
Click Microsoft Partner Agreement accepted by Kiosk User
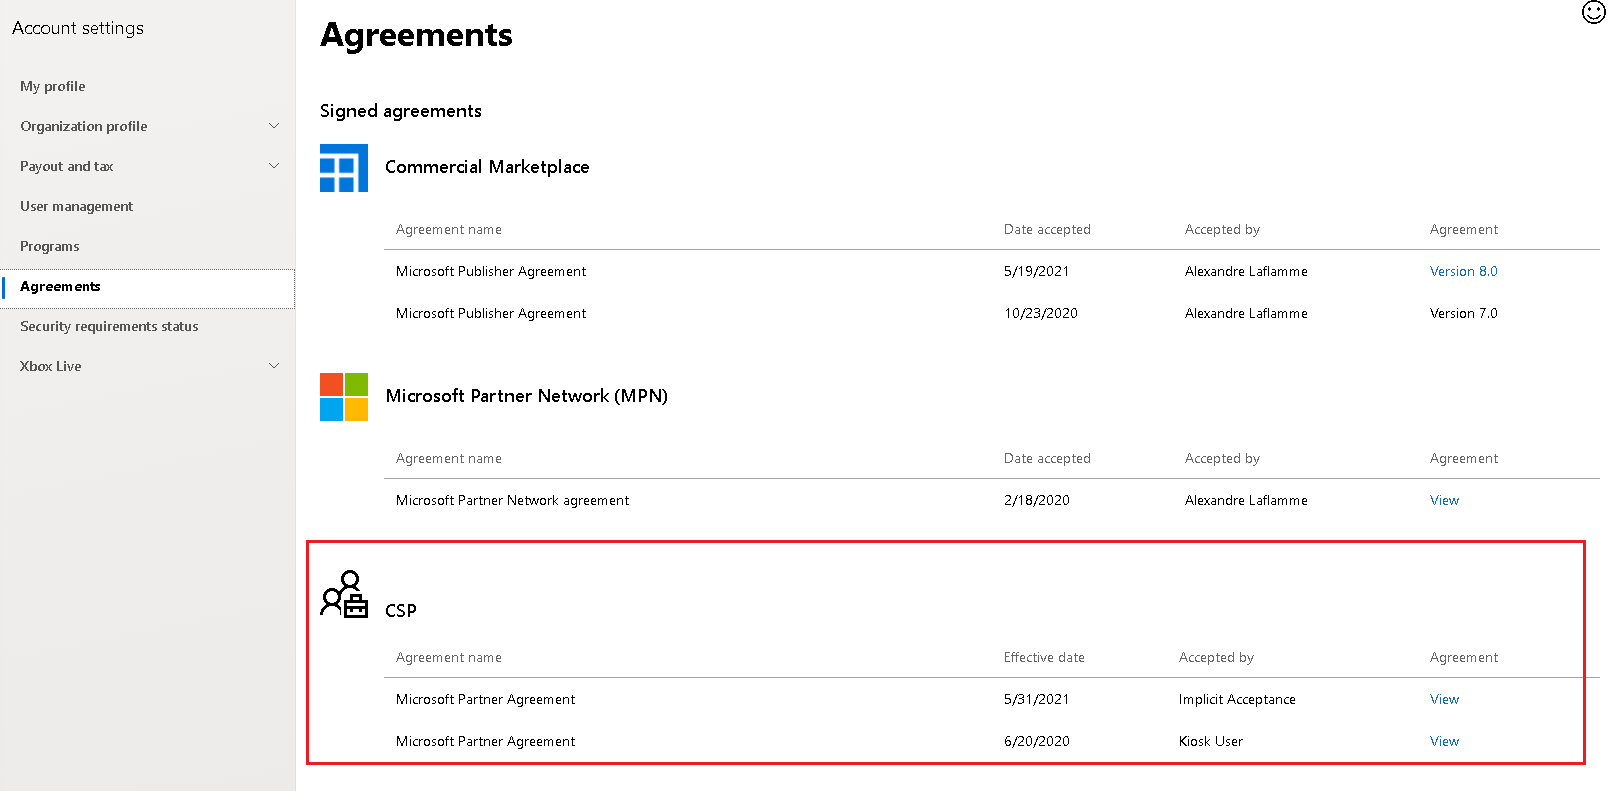click(x=485, y=741)
